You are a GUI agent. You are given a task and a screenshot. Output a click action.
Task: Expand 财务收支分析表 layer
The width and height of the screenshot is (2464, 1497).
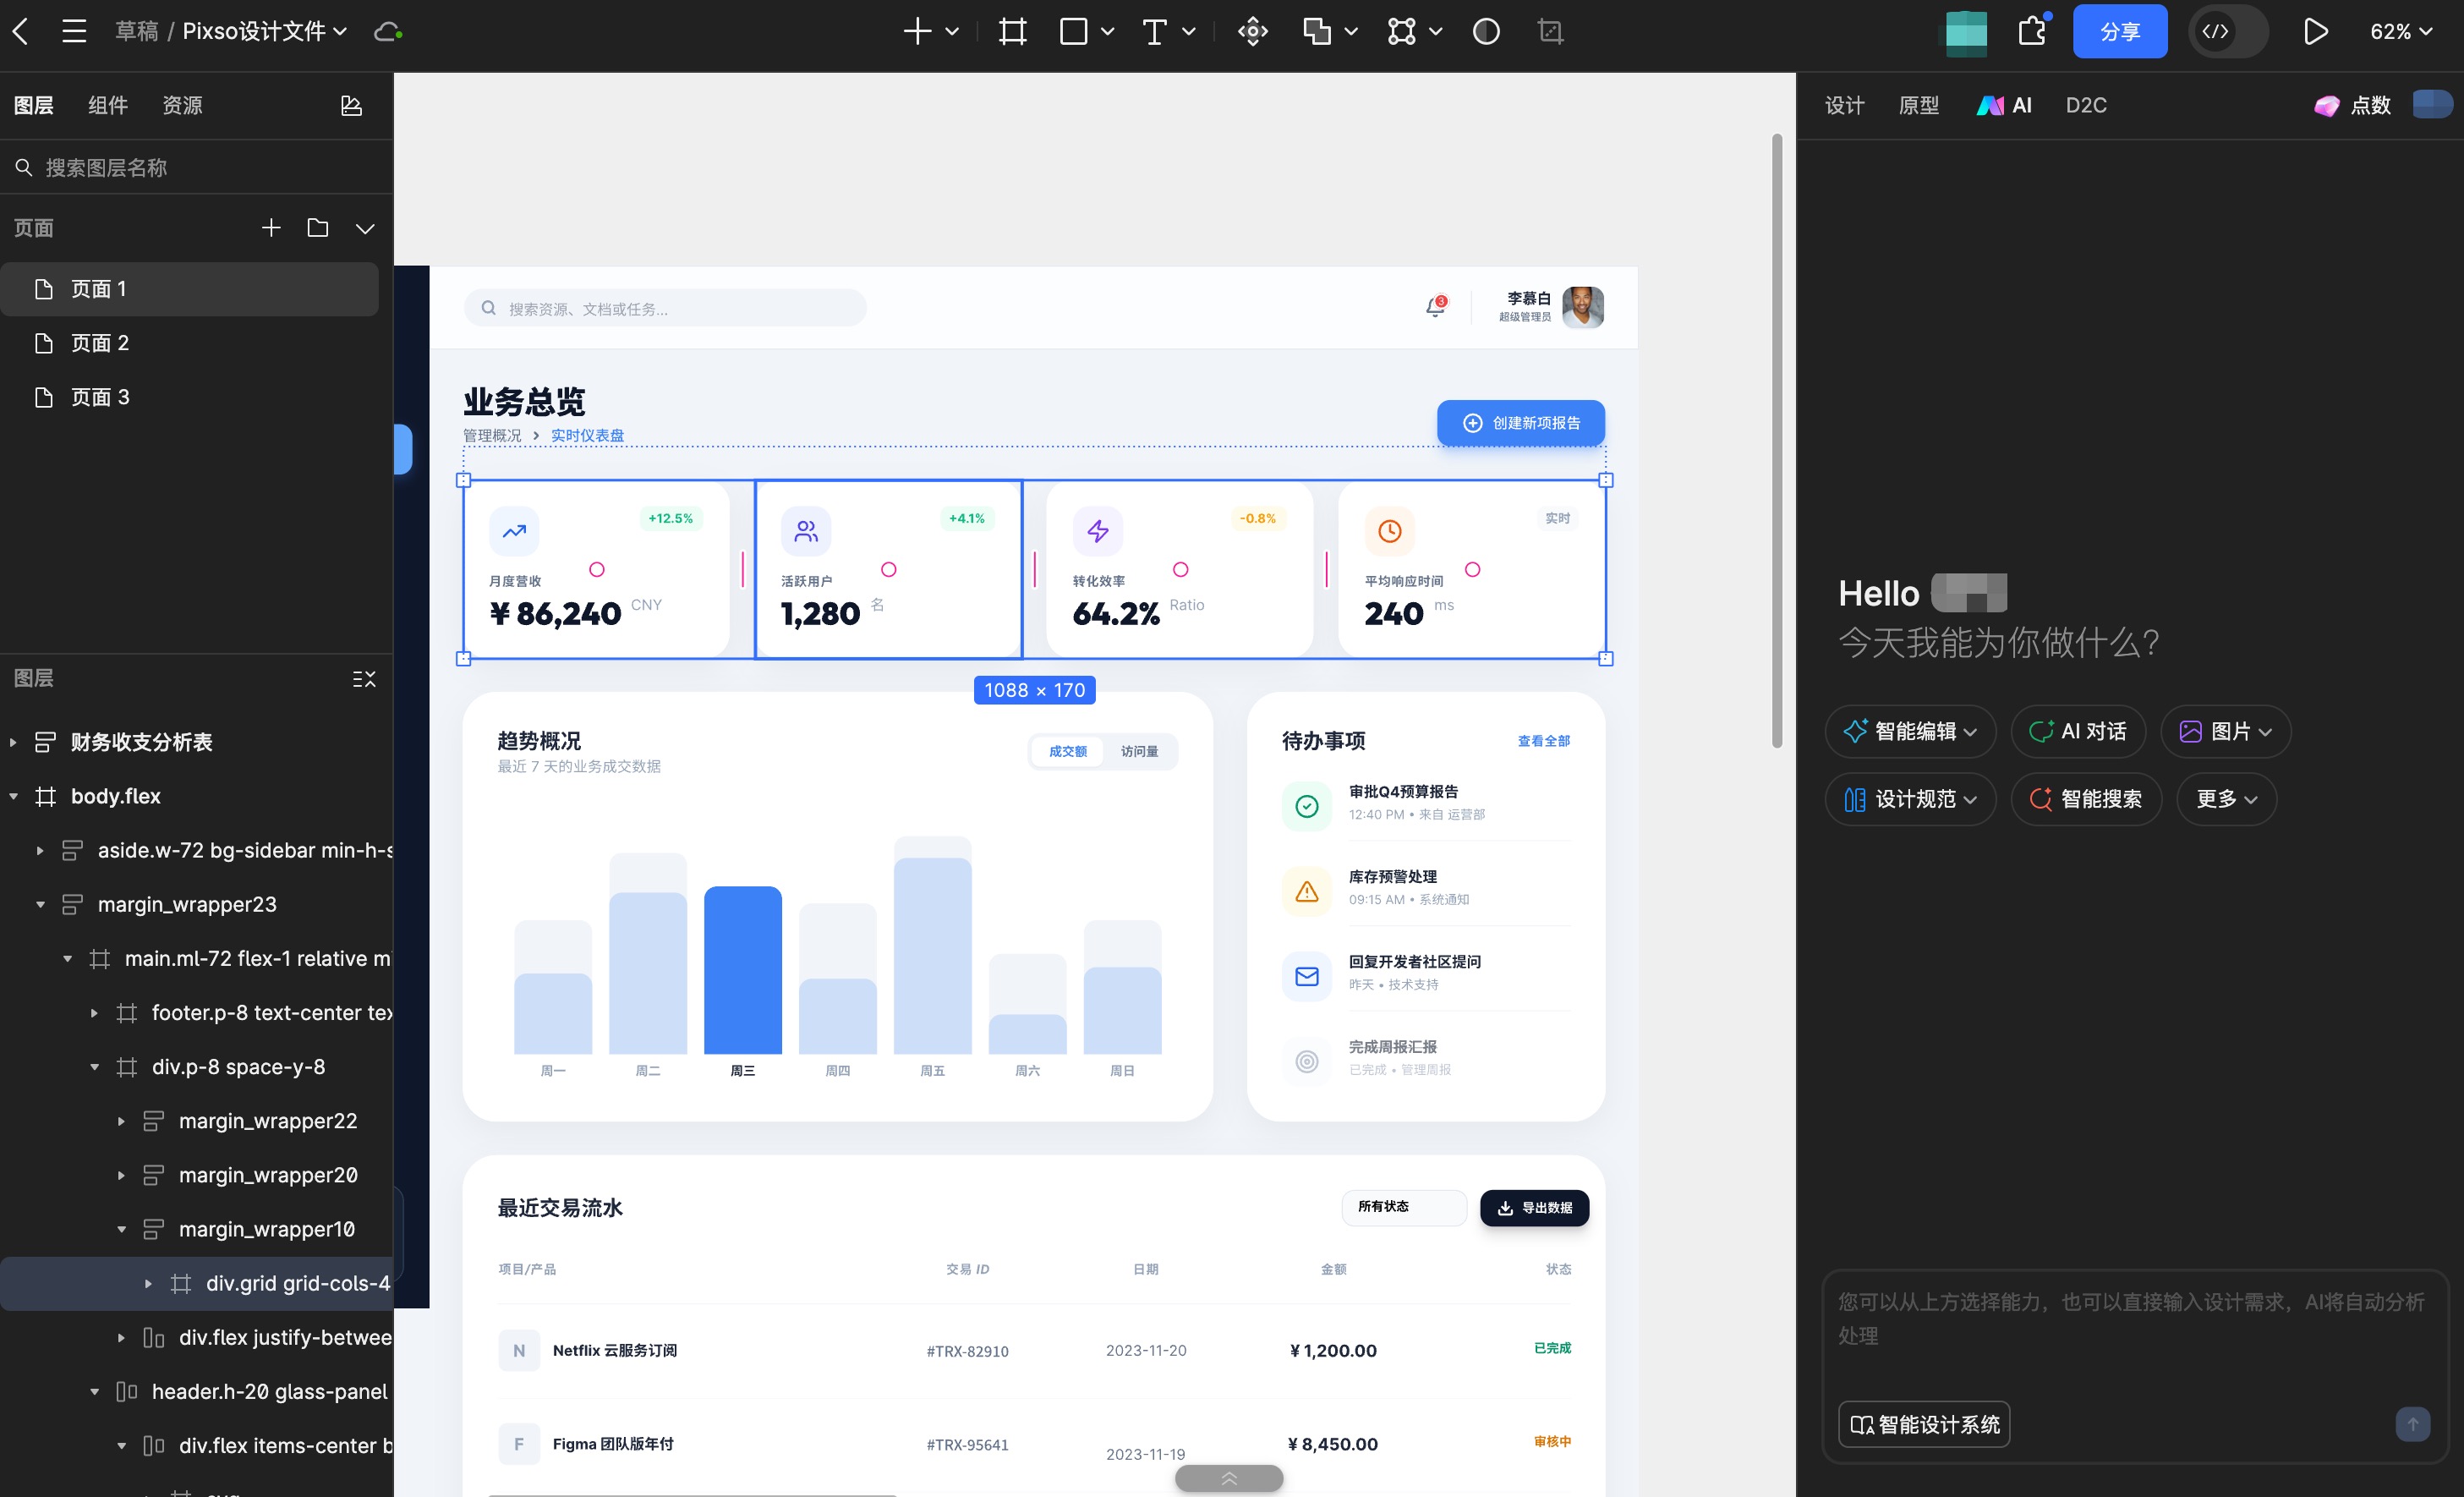click(x=13, y=742)
